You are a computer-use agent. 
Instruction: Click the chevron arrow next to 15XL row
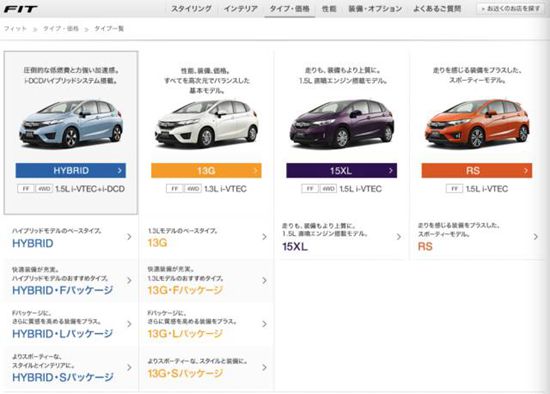399,237
